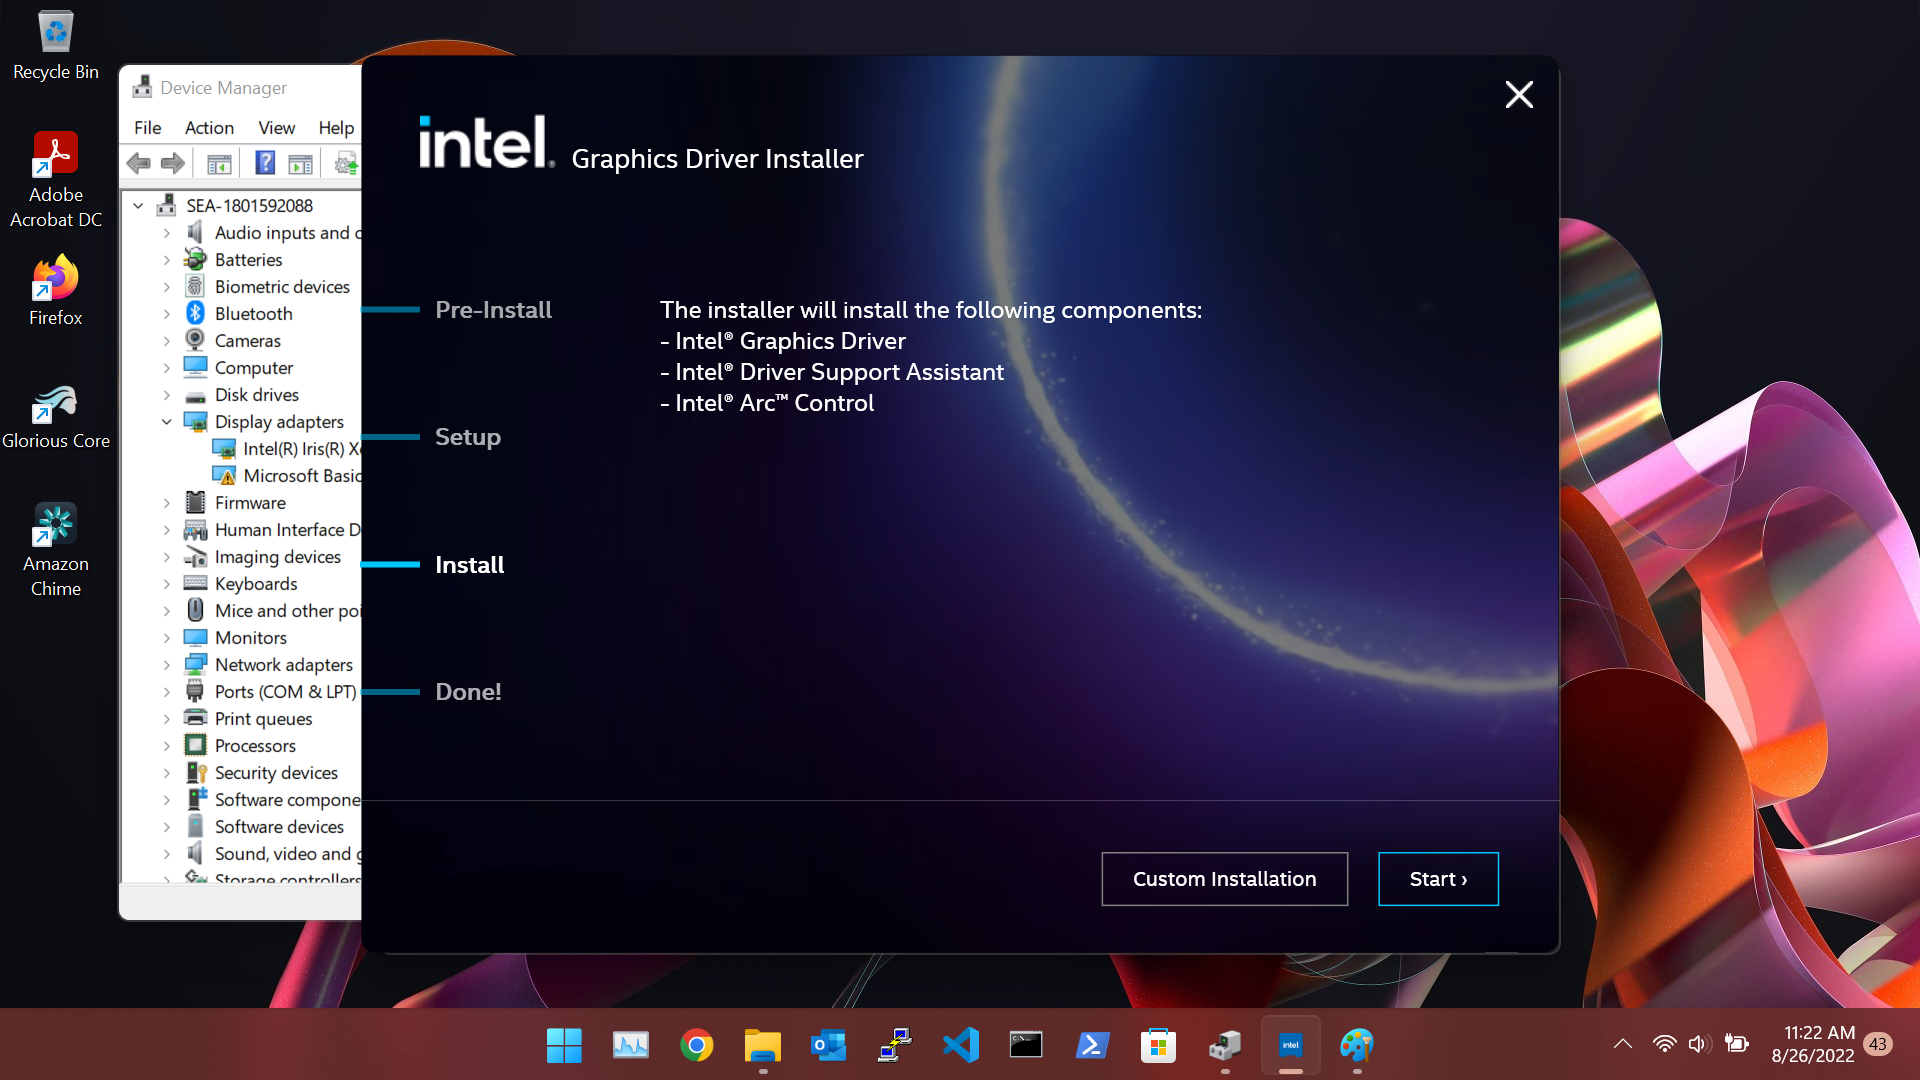Expand the Processors category

click(167, 745)
